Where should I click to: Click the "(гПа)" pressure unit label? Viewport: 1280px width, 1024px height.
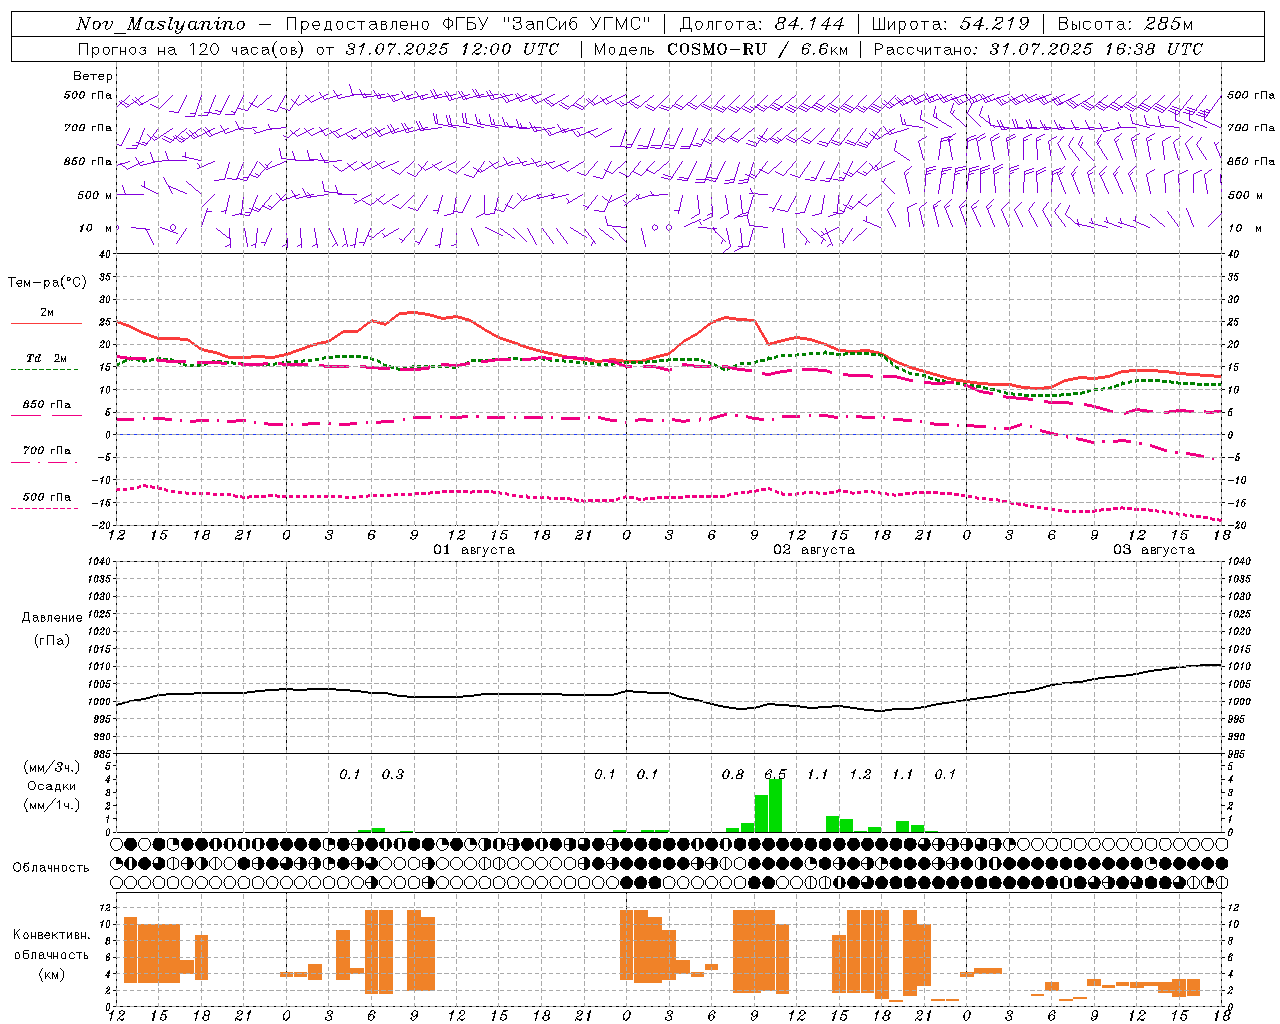click(x=52, y=640)
